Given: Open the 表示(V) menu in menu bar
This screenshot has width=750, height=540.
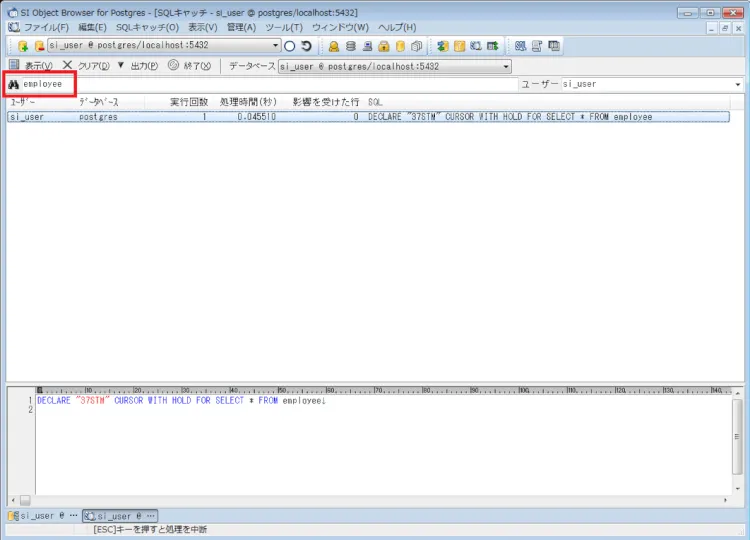Looking at the screenshot, I should (x=202, y=27).
